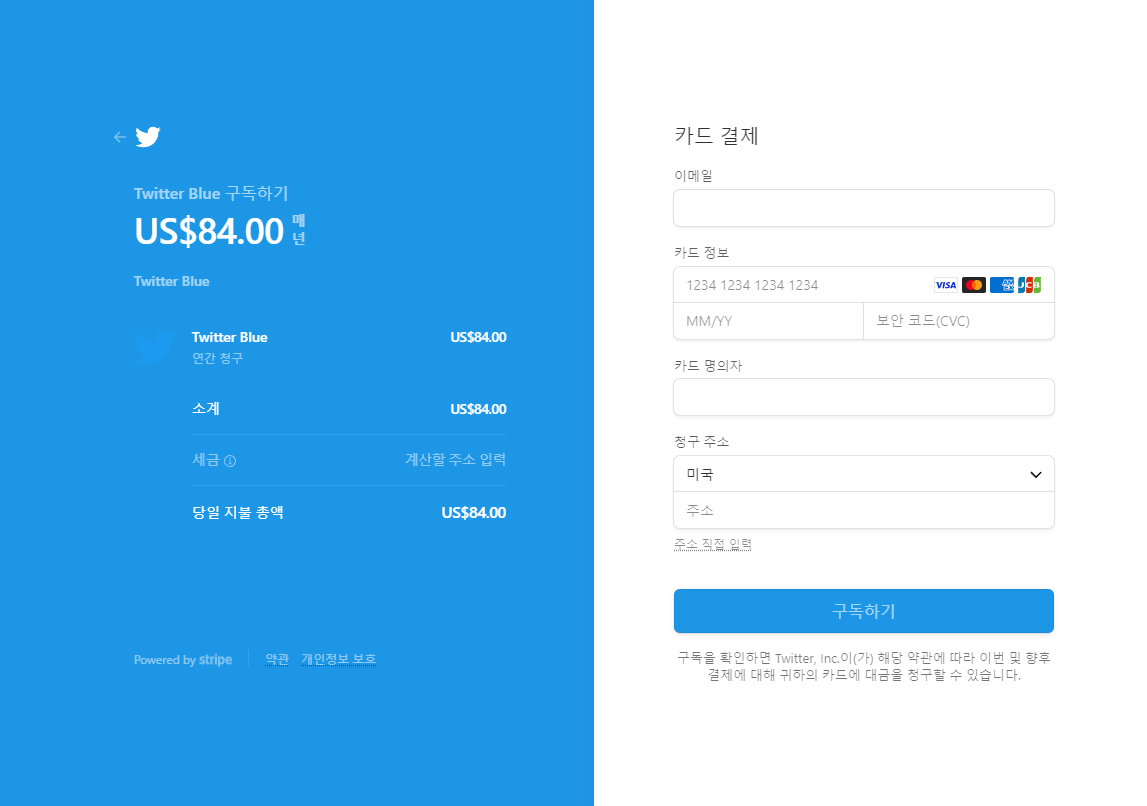Click the 세금 tax label
The image size is (1147, 806).
pyautogui.click(x=206, y=460)
